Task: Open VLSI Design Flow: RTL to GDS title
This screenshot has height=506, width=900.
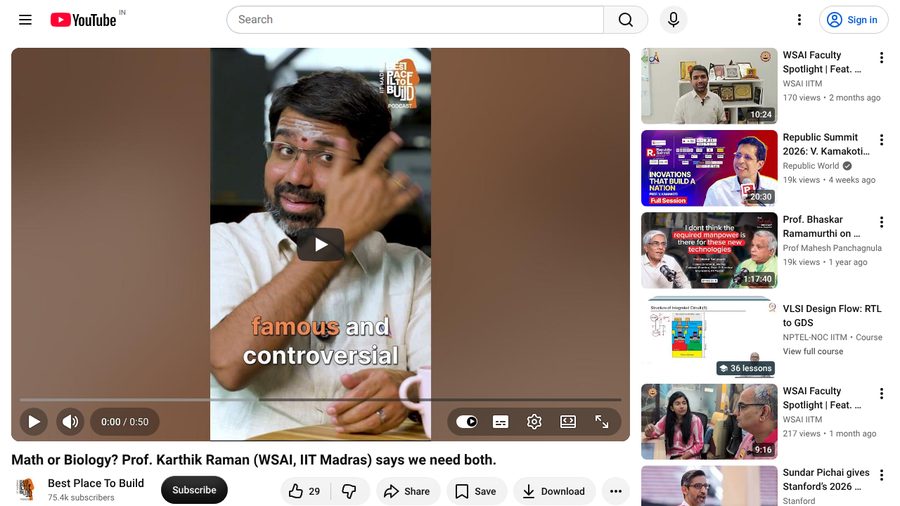Action: [832, 316]
